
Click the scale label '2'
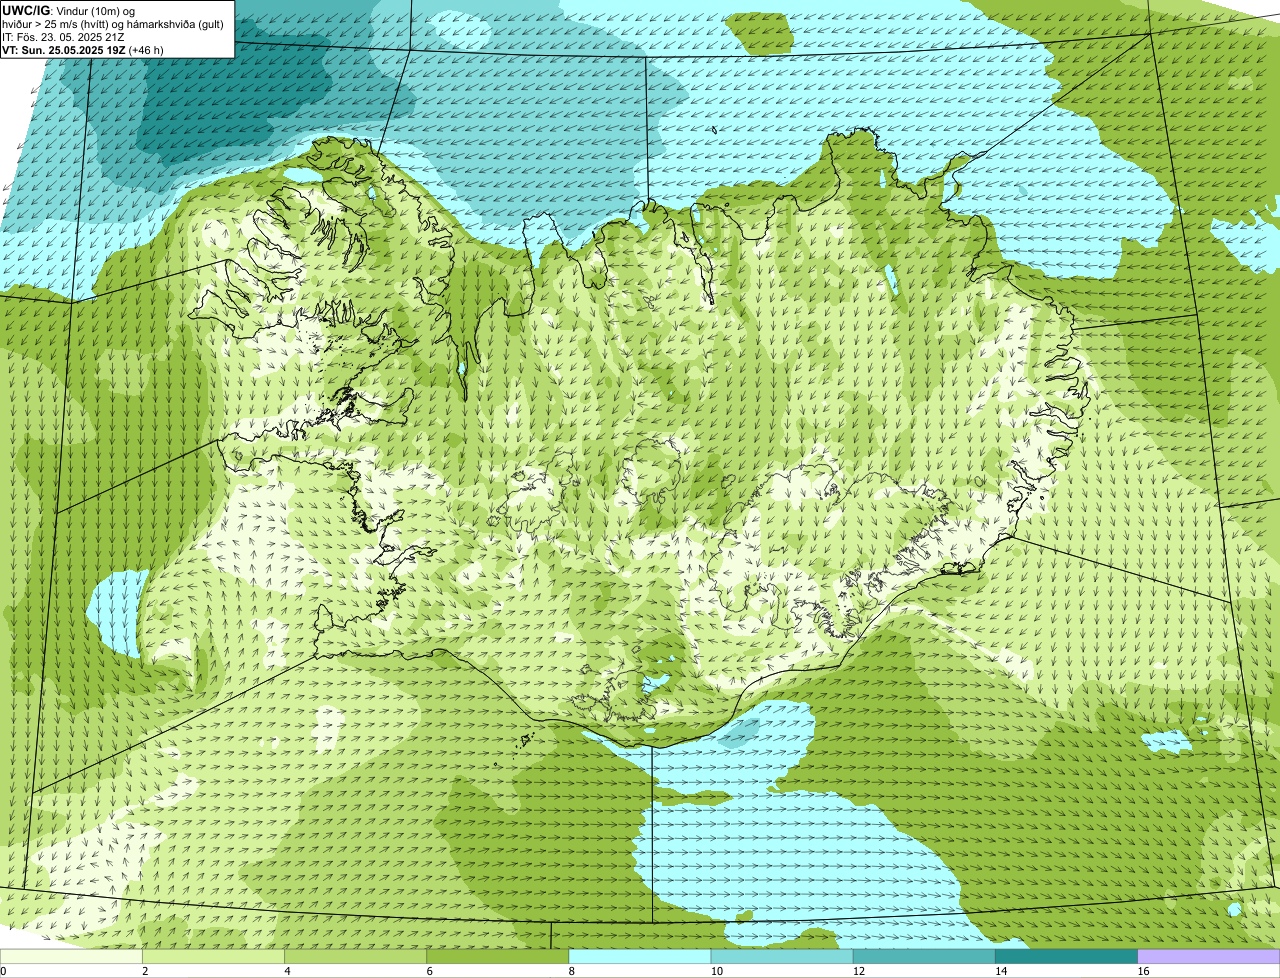click(x=145, y=971)
